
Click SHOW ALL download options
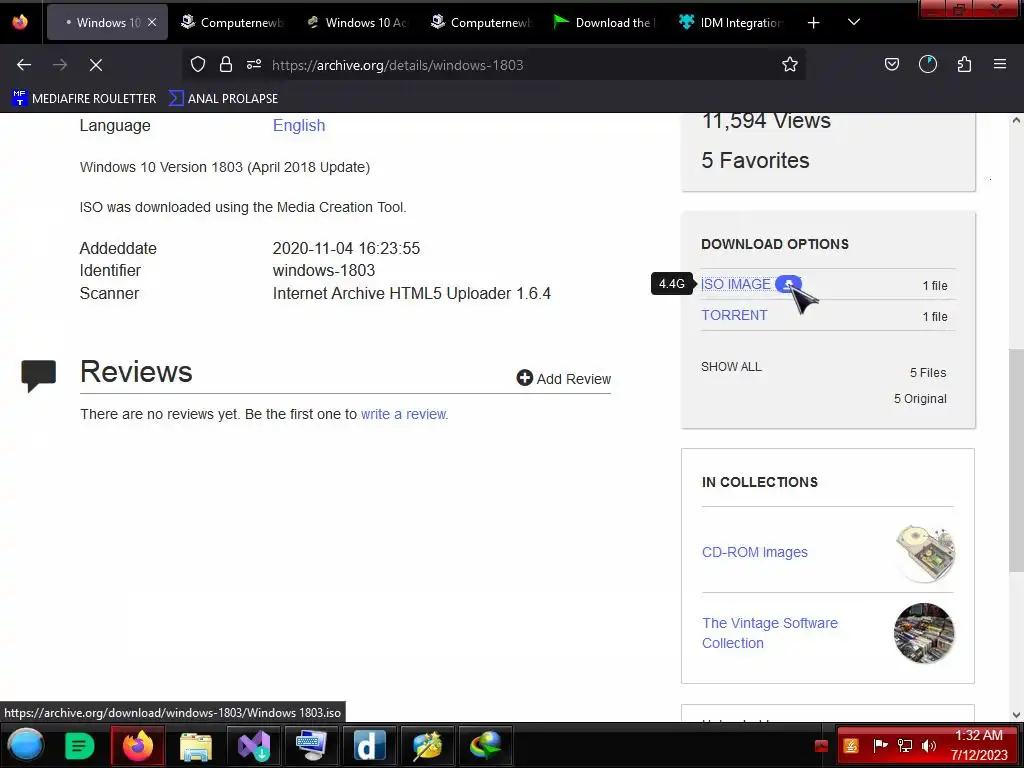(731, 366)
